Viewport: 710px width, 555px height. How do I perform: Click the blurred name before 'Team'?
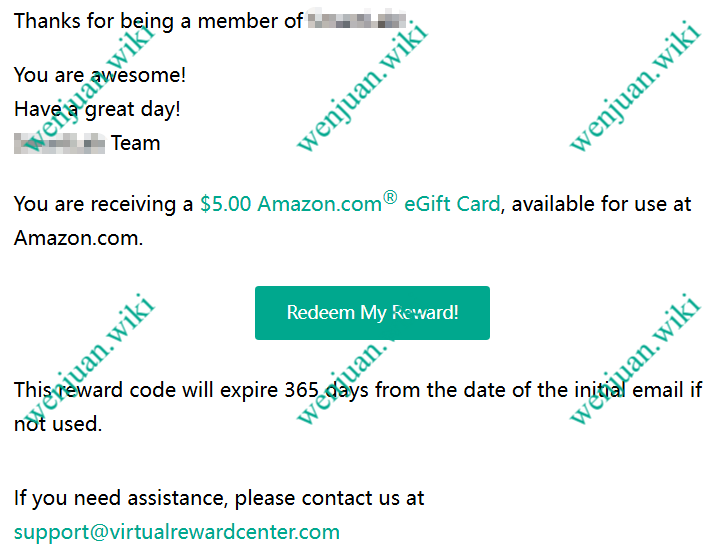pyautogui.click(x=60, y=144)
